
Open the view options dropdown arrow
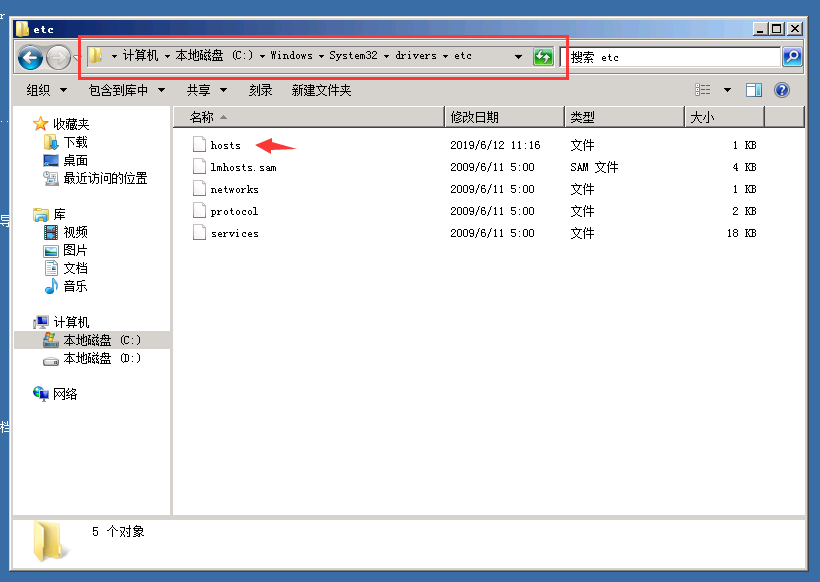(727, 90)
